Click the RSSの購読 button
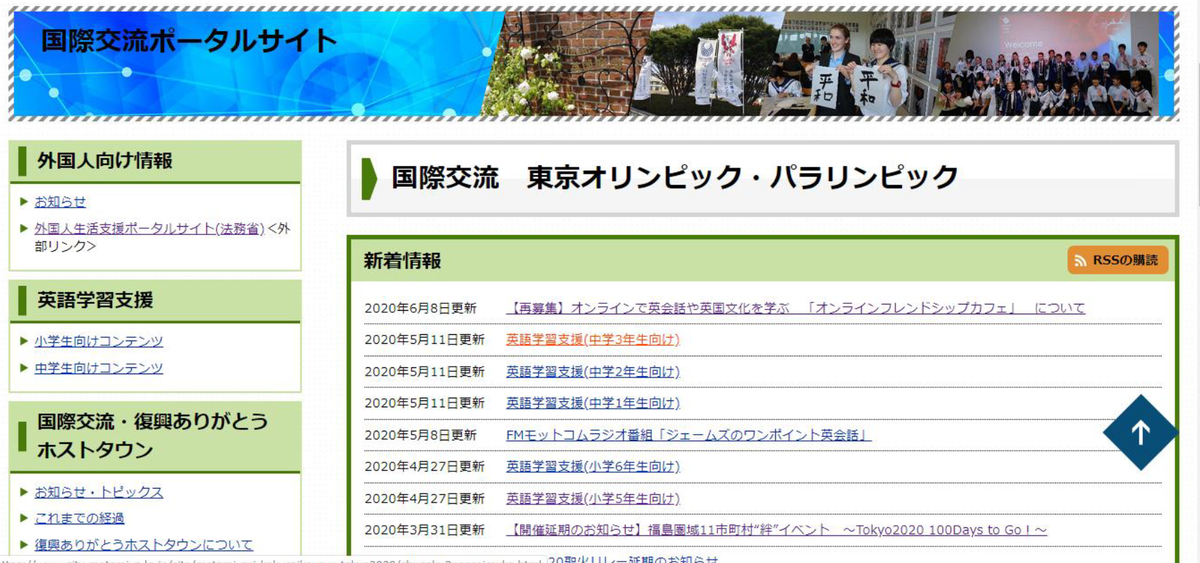Image resolution: width=1200 pixels, height=563 pixels. coord(1117,260)
